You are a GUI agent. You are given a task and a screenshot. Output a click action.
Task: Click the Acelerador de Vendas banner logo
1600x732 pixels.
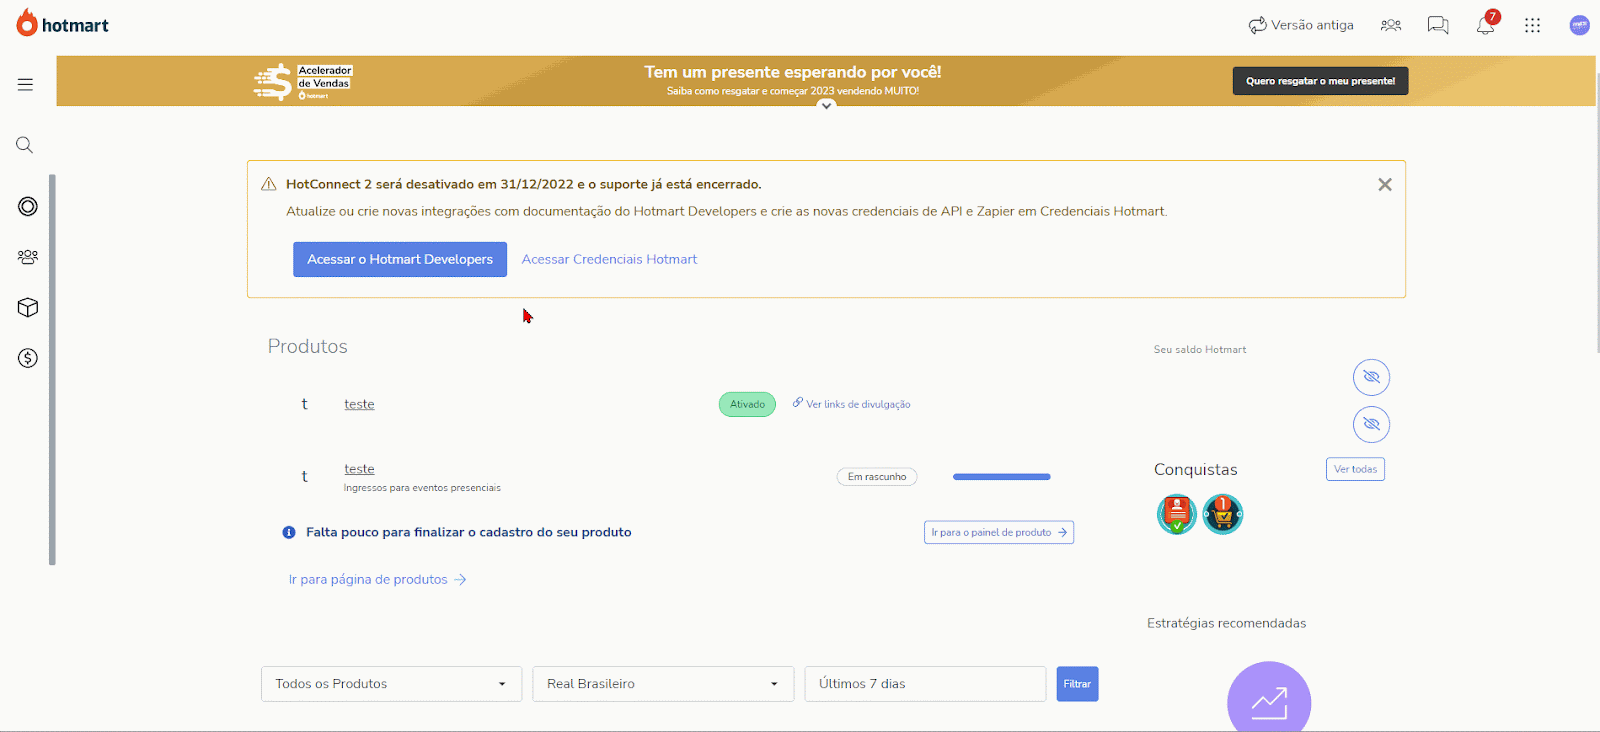303,82
